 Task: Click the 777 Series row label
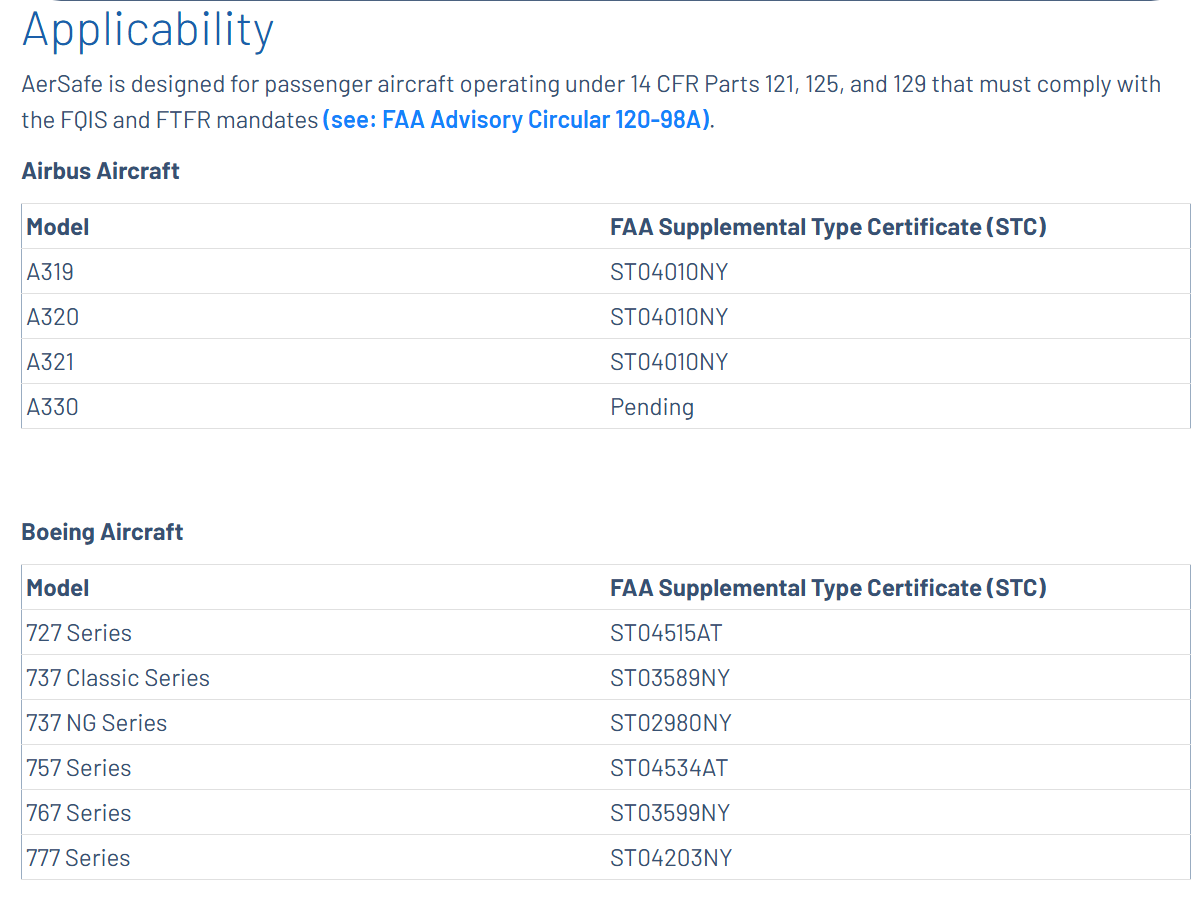coord(79,858)
